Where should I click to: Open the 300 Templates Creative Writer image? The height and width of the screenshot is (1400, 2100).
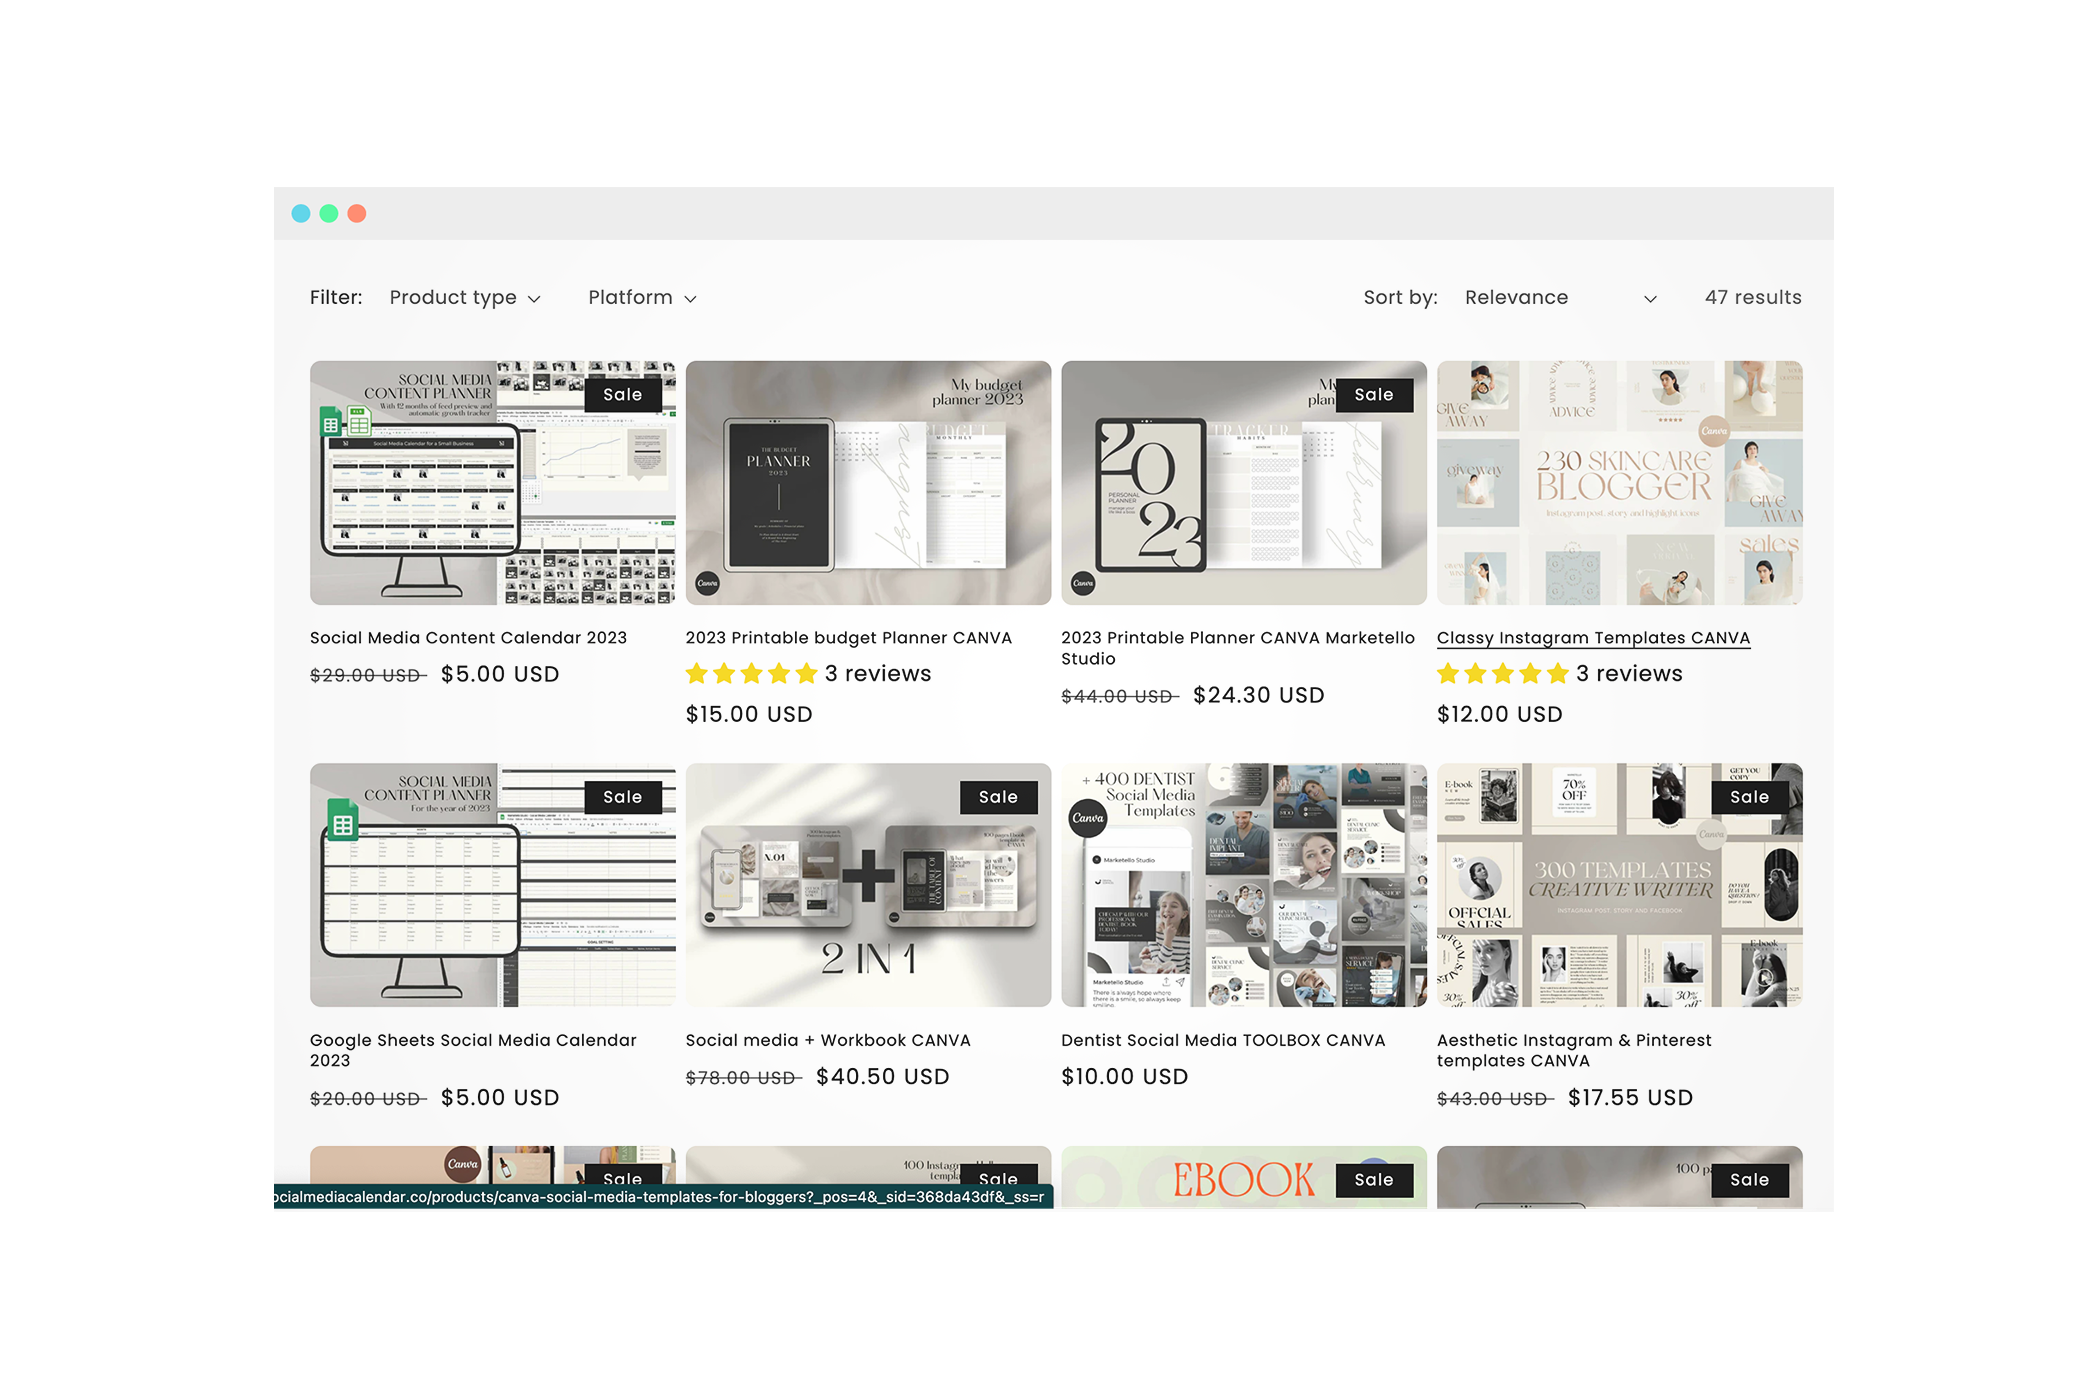[1619, 885]
